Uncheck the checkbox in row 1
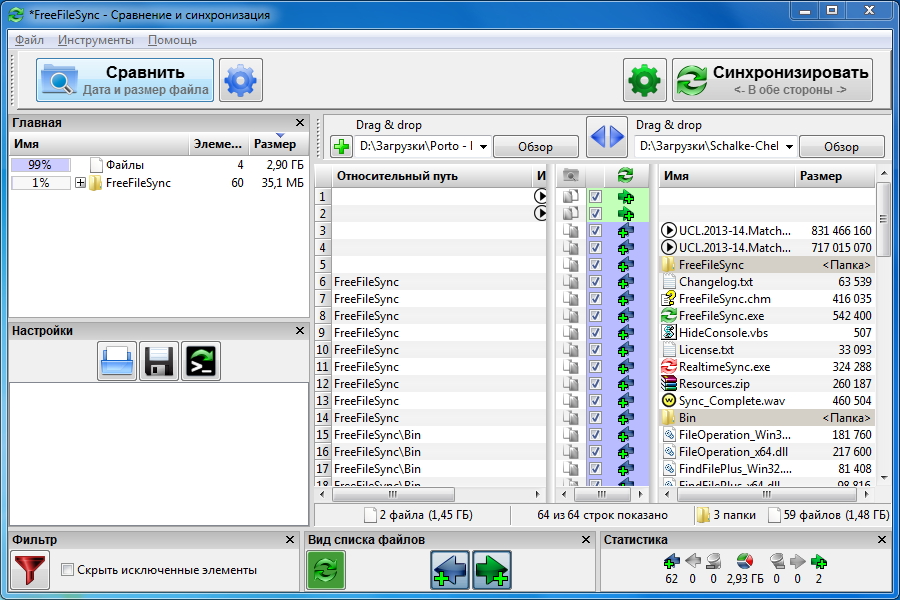This screenshot has width=900, height=600. (x=595, y=196)
